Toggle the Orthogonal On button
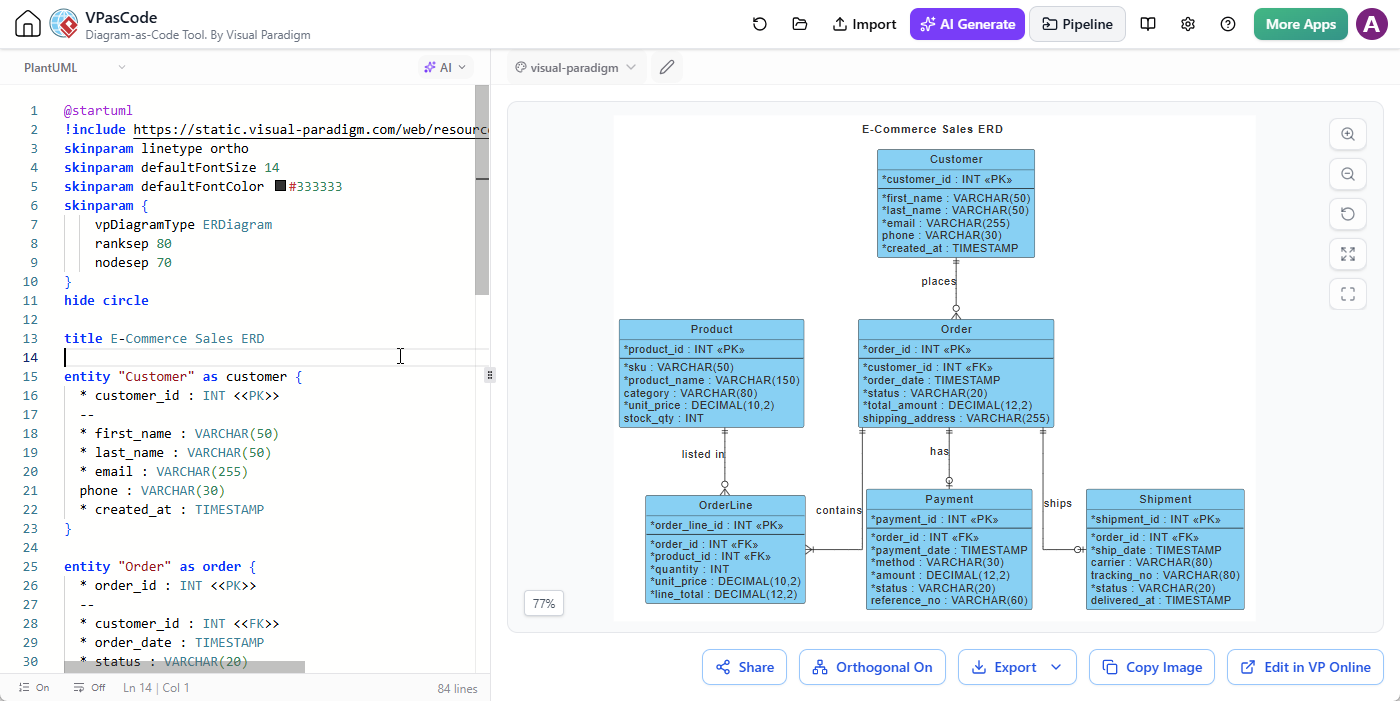This screenshot has width=1400, height=701. [874, 667]
